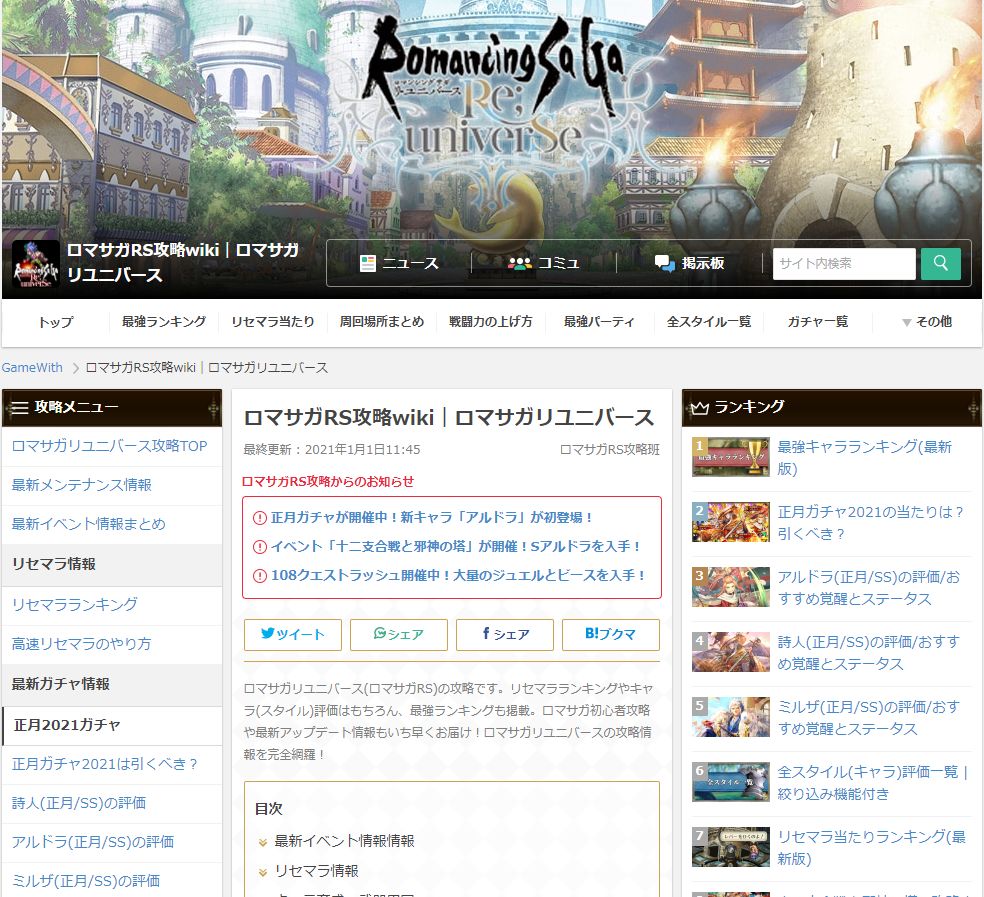Open 正月ガチャ2021は引くべき？ sidebar link

tap(104, 765)
